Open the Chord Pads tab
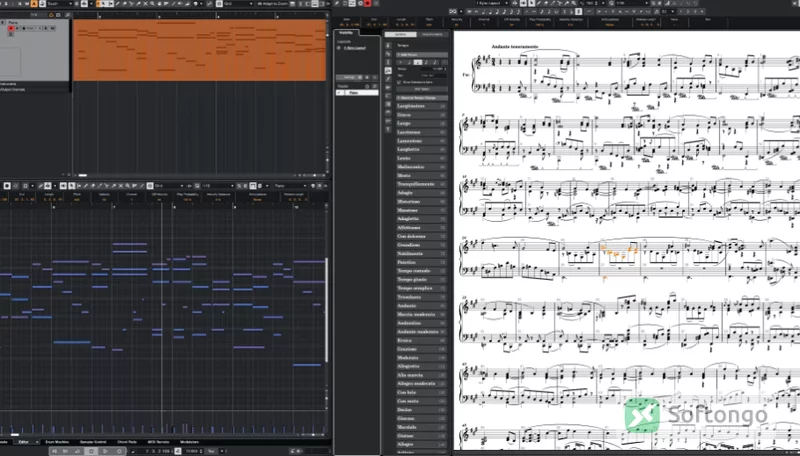Image resolution: width=800 pixels, height=456 pixels. coord(127,442)
